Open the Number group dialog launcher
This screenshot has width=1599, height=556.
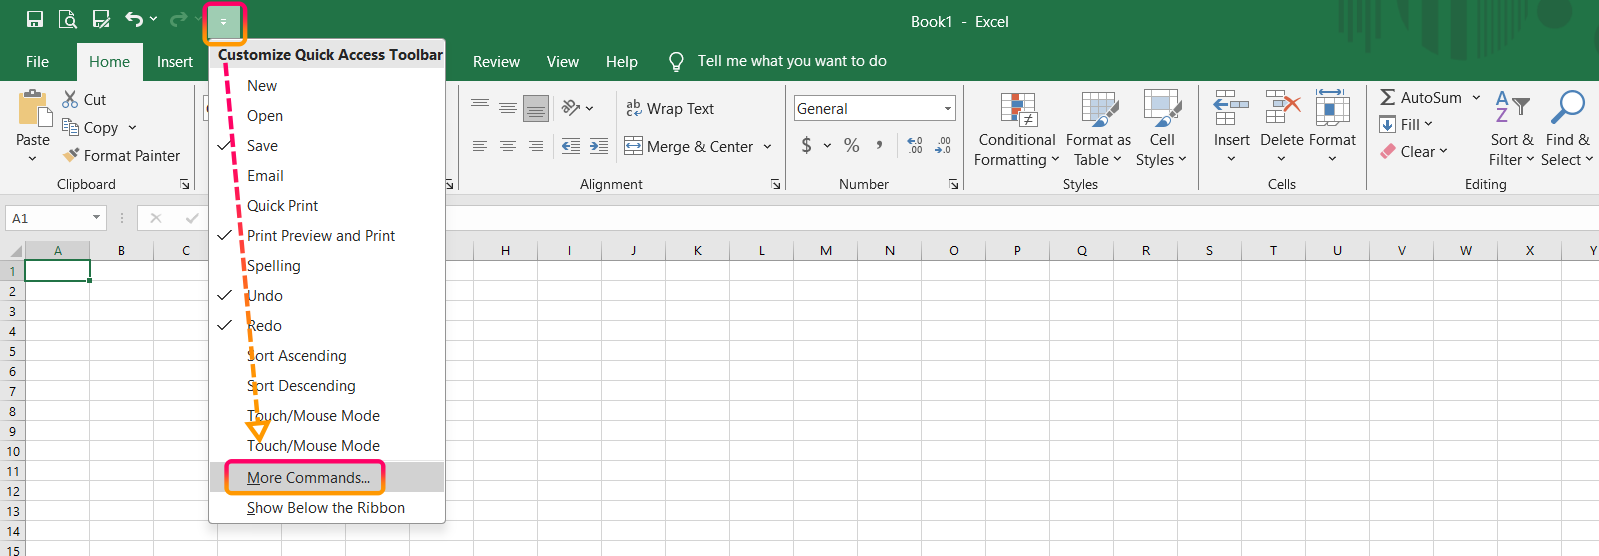pyautogui.click(x=954, y=184)
